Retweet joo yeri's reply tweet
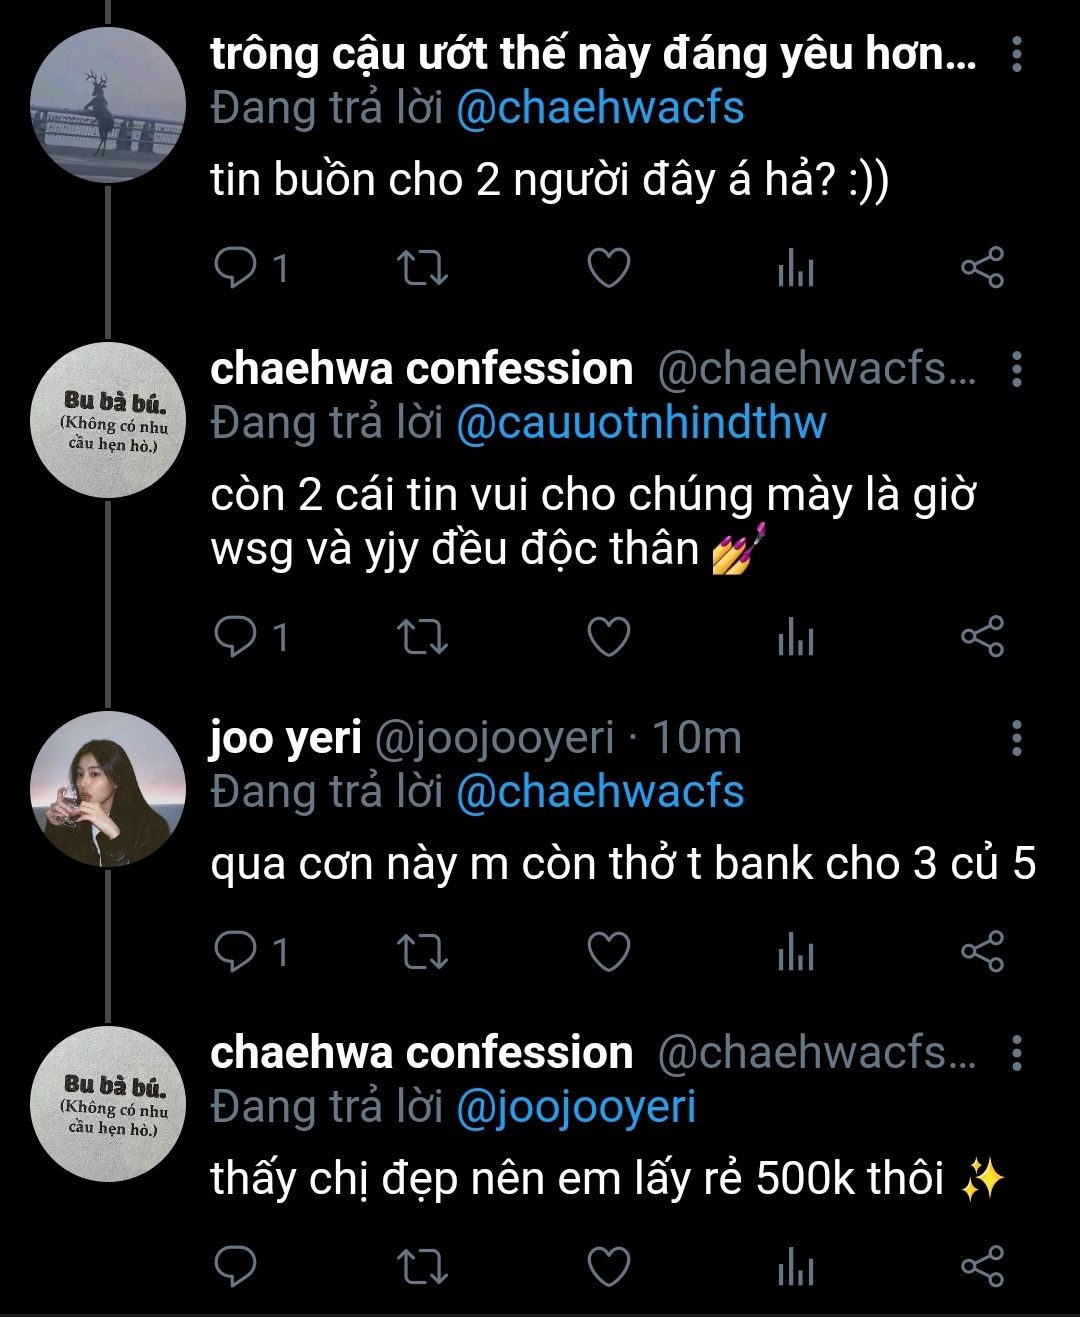The width and height of the screenshot is (1080, 1317). point(422,952)
